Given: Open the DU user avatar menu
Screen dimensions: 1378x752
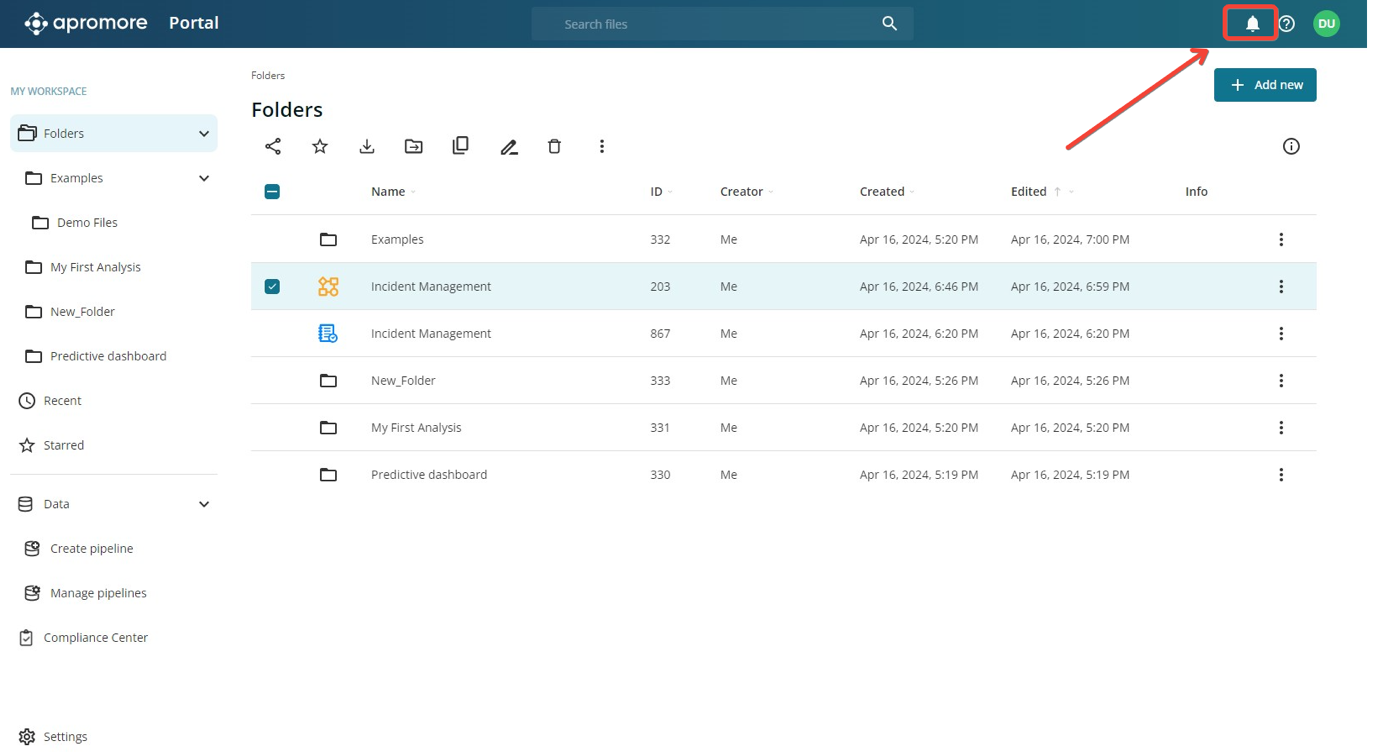Looking at the screenshot, I should [1326, 24].
